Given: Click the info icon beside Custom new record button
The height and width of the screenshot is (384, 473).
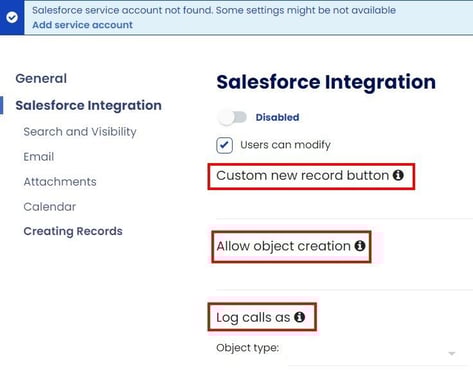Looking at the screenshot, I should [x=398, y=175].
